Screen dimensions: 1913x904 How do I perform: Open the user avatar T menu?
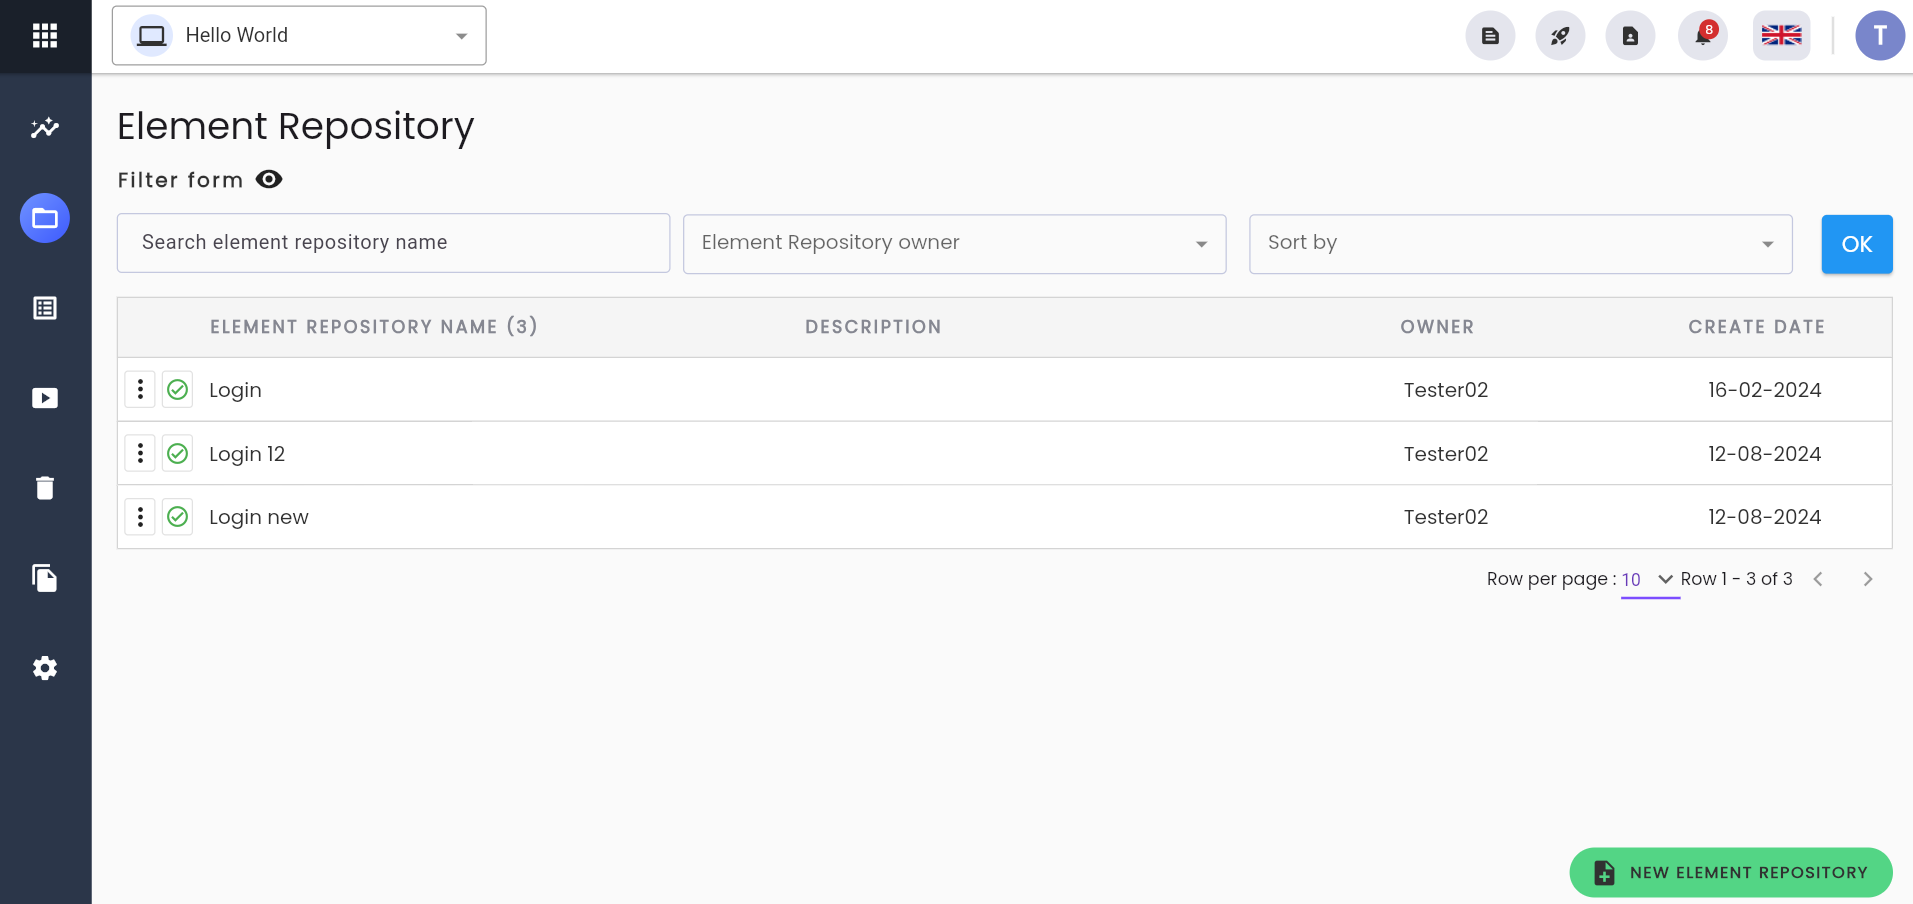pos(1880,36)
